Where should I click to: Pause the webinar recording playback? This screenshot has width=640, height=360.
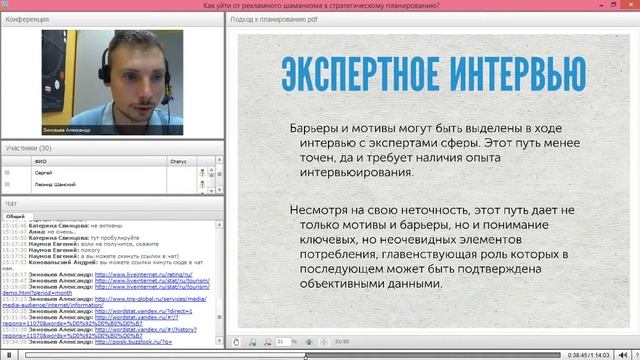(x=9, y=355)
